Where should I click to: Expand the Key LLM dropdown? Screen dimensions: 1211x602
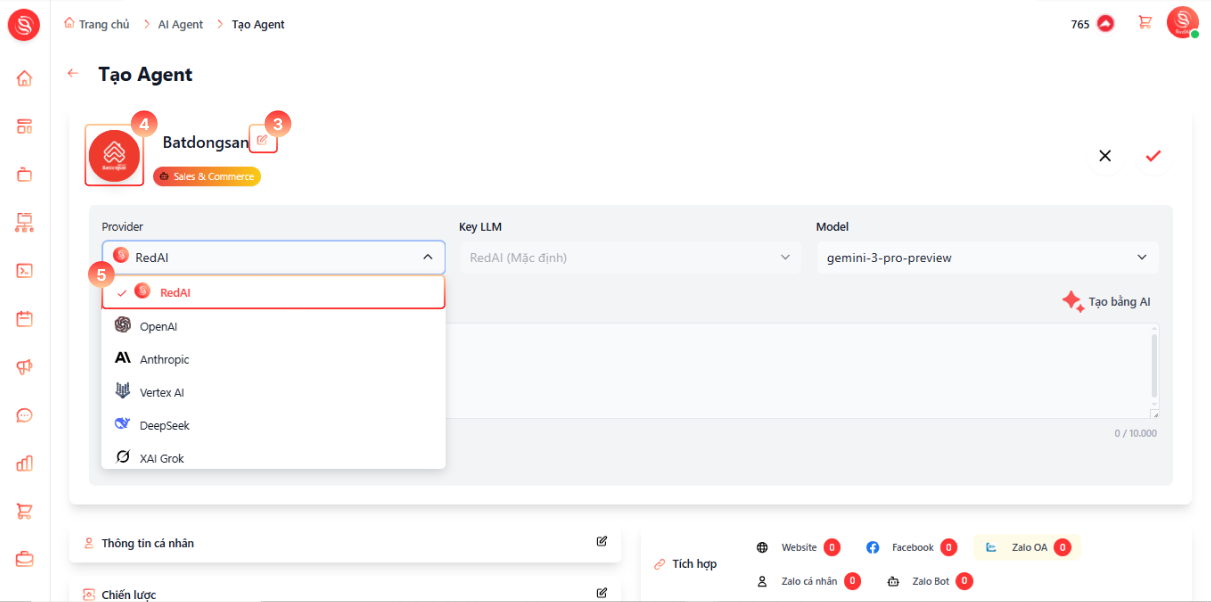tap(630, 257)
